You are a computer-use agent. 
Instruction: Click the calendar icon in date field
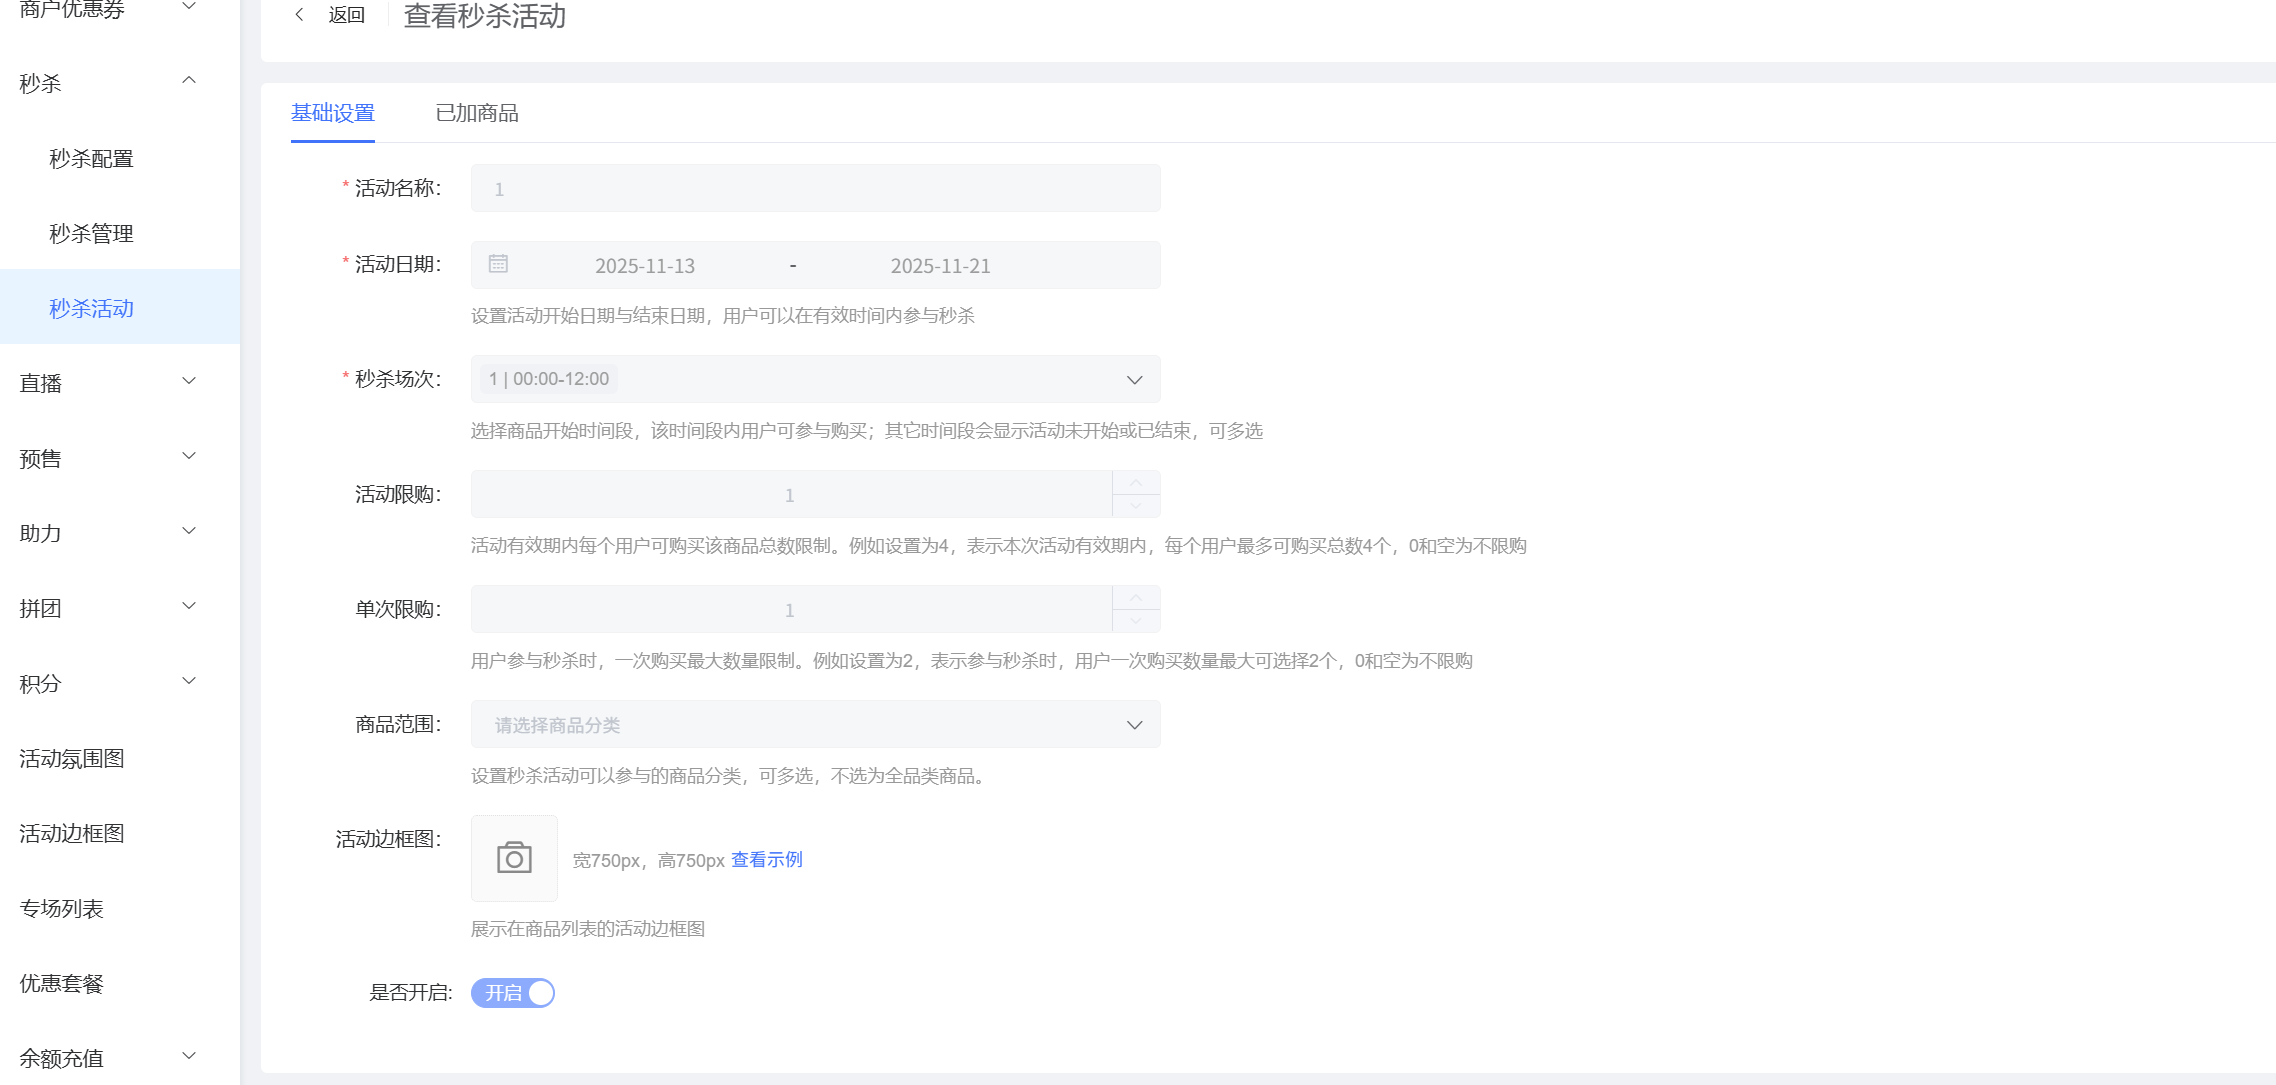coord(498,264)
